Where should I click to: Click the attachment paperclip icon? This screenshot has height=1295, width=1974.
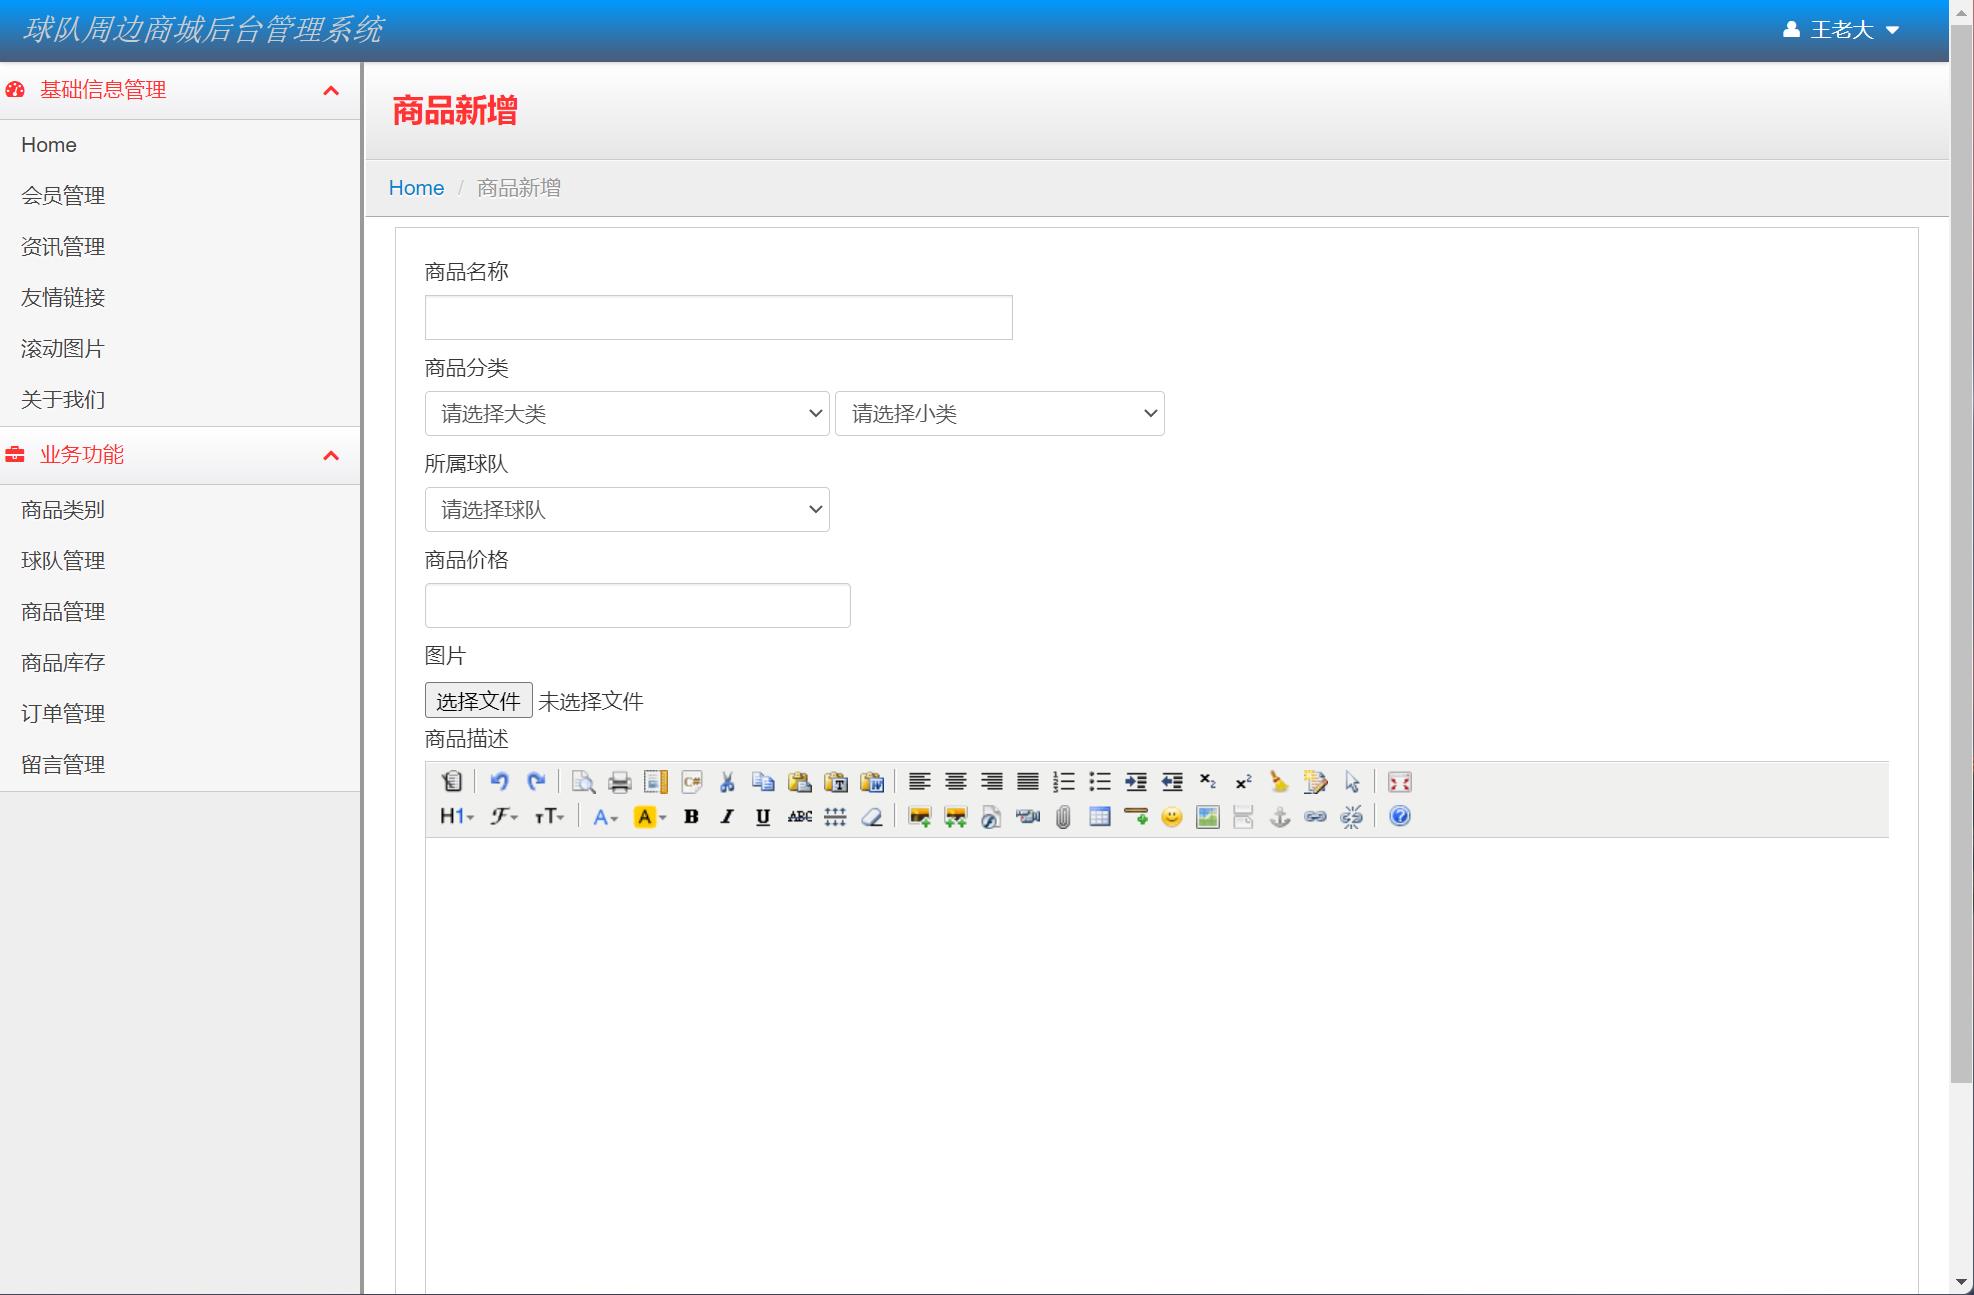pyautogui.click(x=1063, y=817)
